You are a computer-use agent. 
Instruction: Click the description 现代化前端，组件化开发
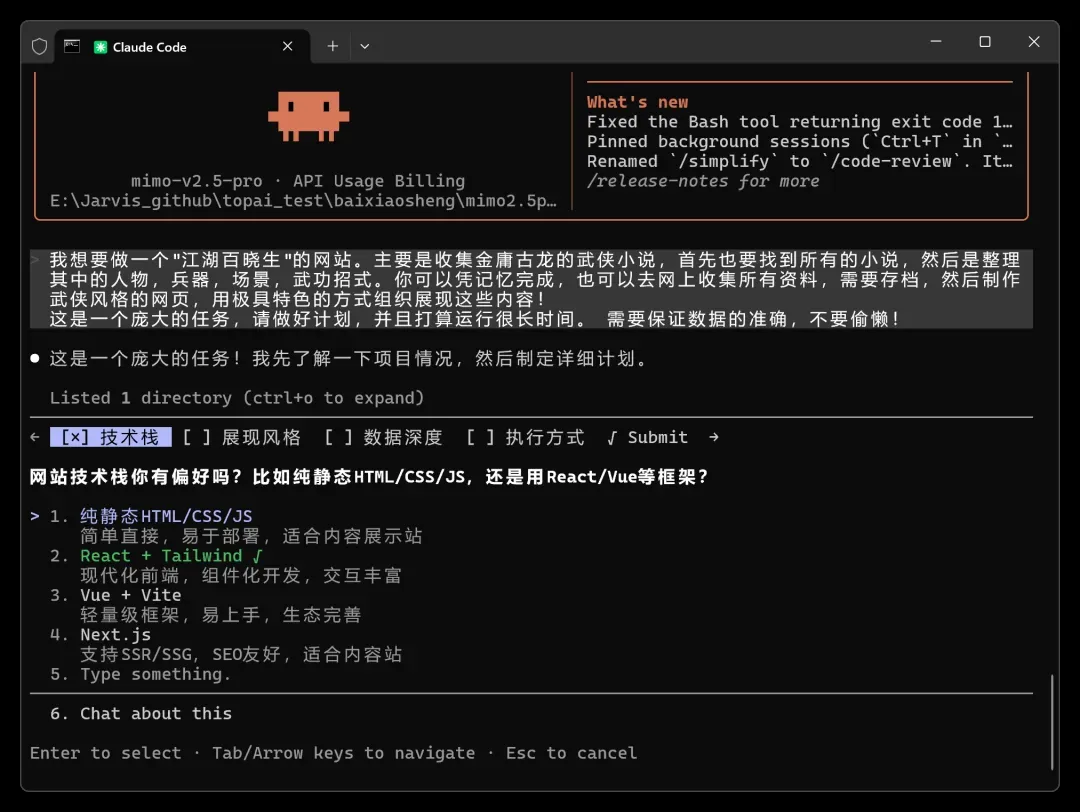point(241,575)
